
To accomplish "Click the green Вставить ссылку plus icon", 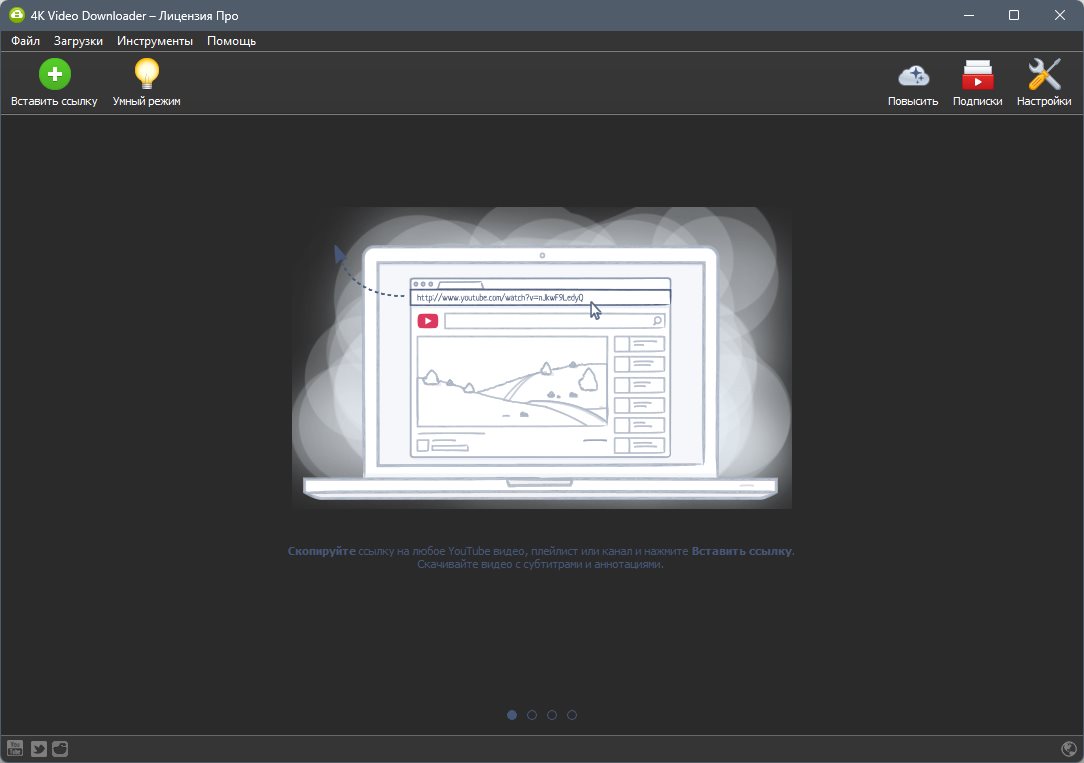I will click(x=55, y=74).
